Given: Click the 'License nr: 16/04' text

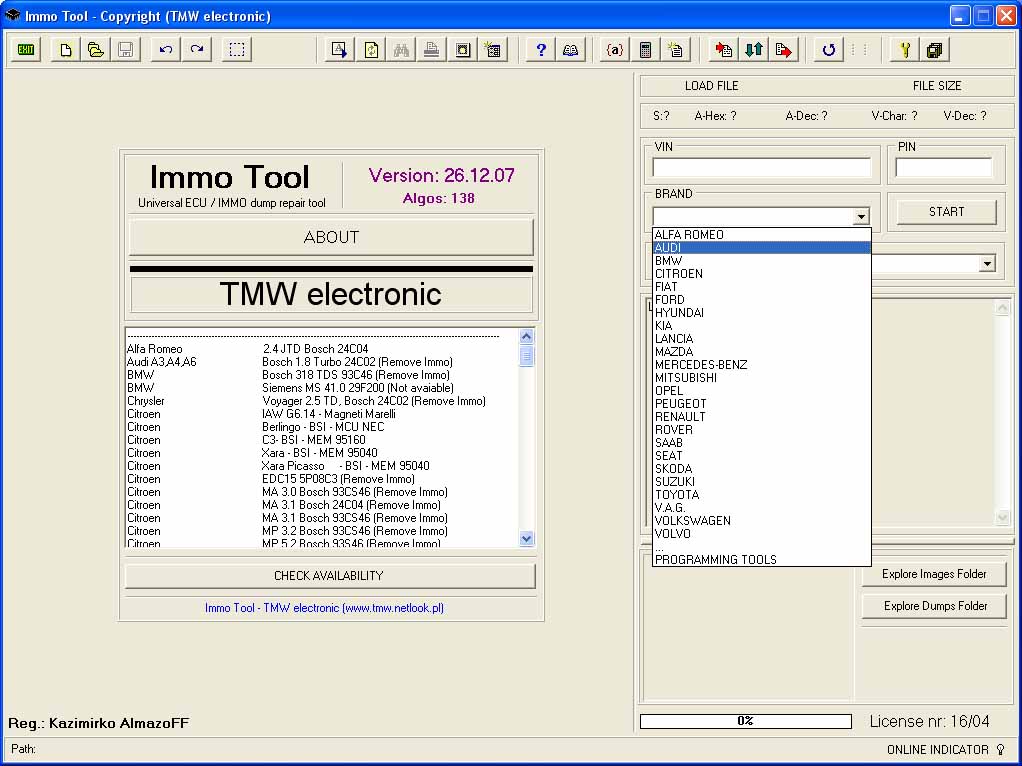Looking at the screenshot, I should pos(929,722).
